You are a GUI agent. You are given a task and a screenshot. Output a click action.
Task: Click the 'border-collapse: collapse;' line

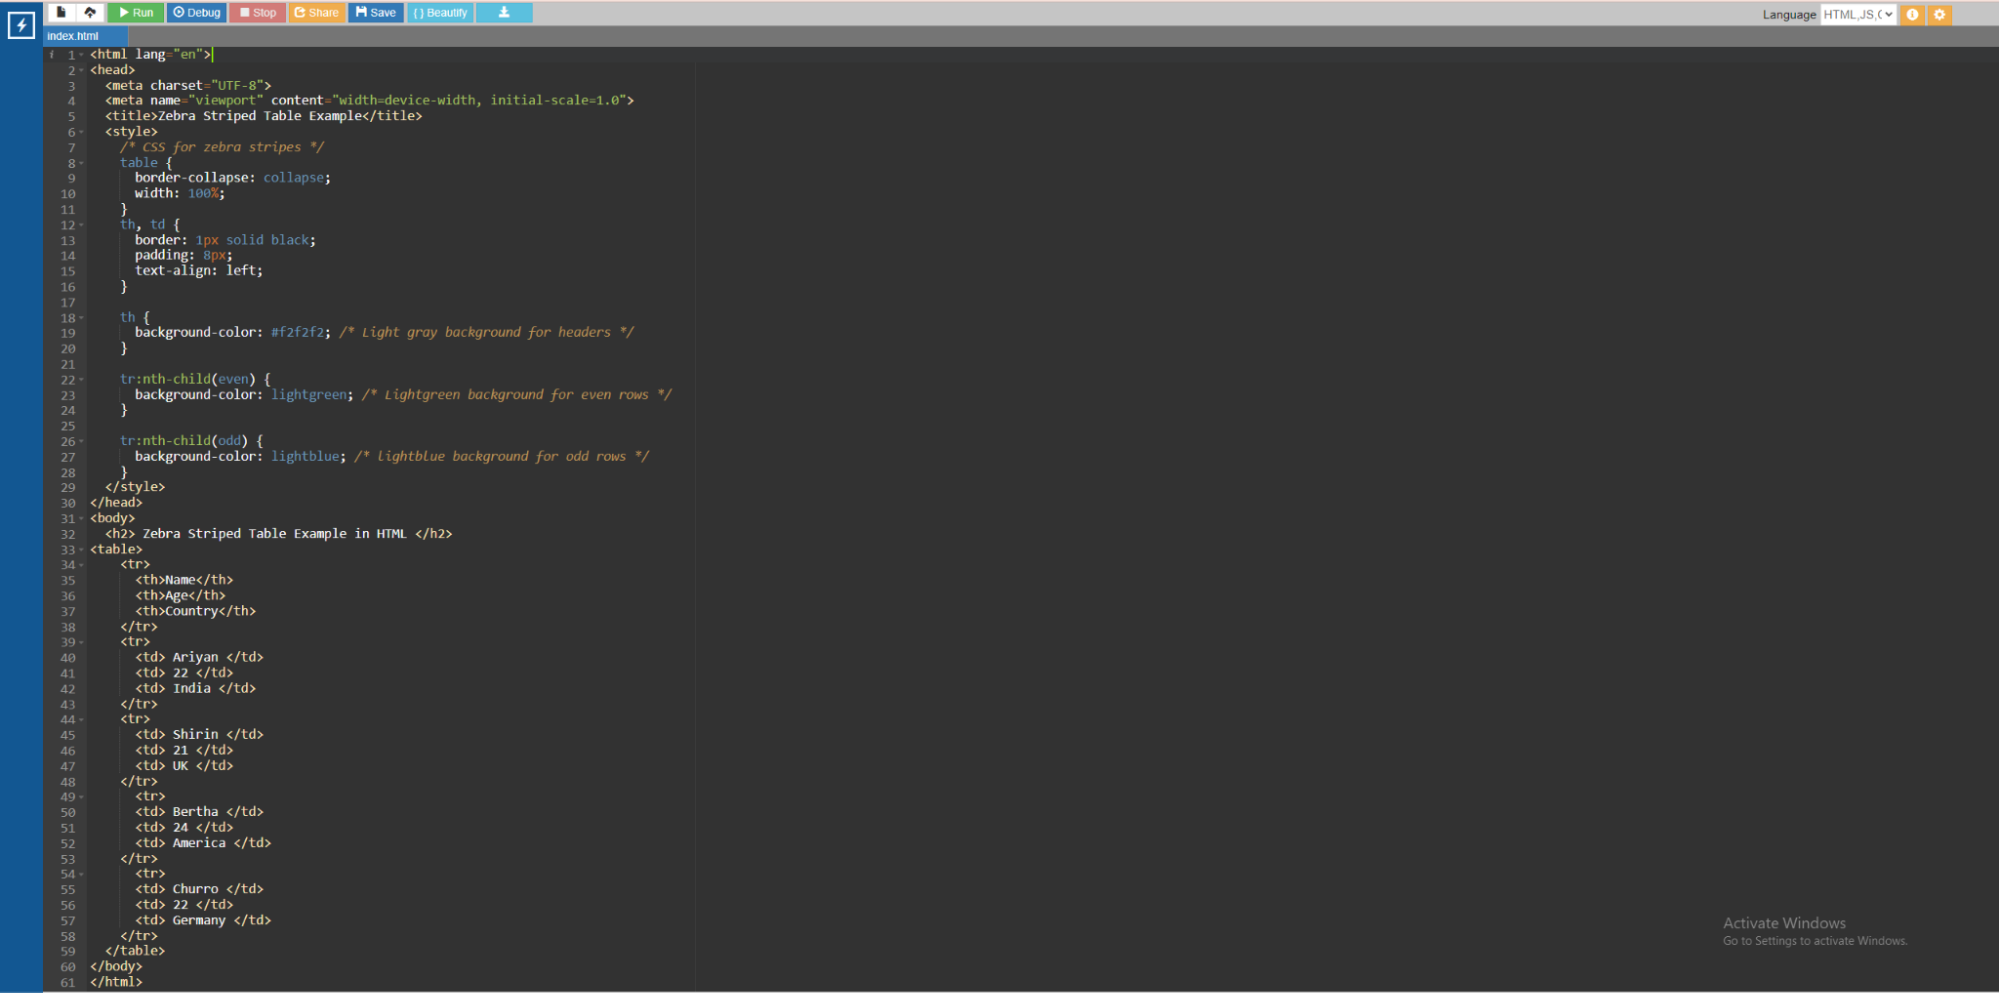(233, 178)
